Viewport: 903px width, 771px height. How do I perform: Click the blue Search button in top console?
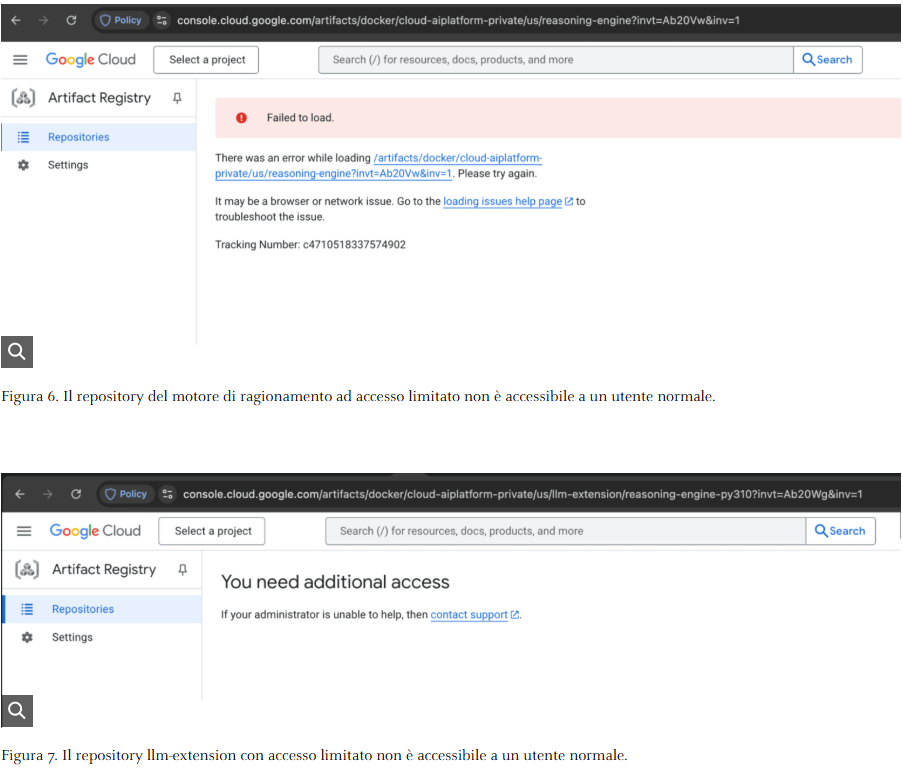(x=827, y=60)
